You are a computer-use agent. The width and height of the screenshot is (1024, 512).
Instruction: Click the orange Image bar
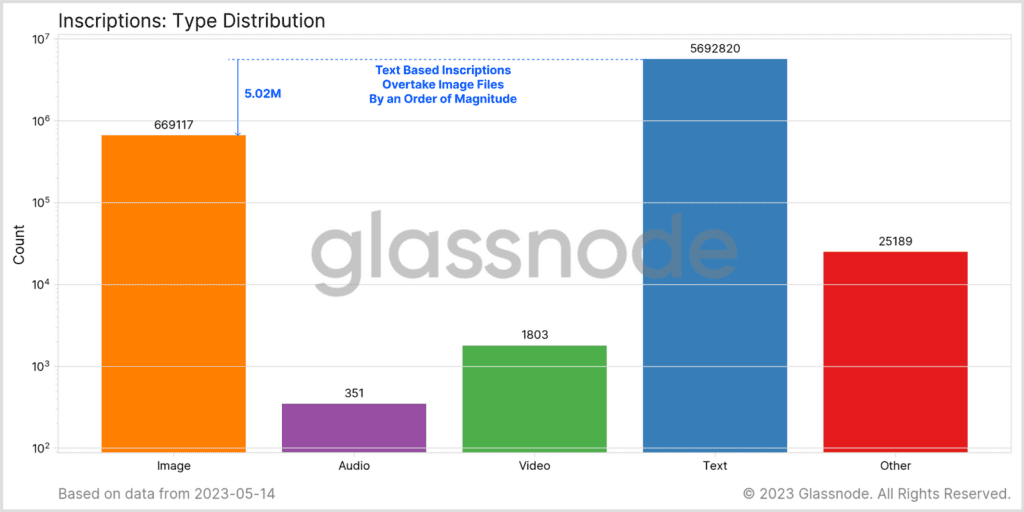[x=174, y=293]
